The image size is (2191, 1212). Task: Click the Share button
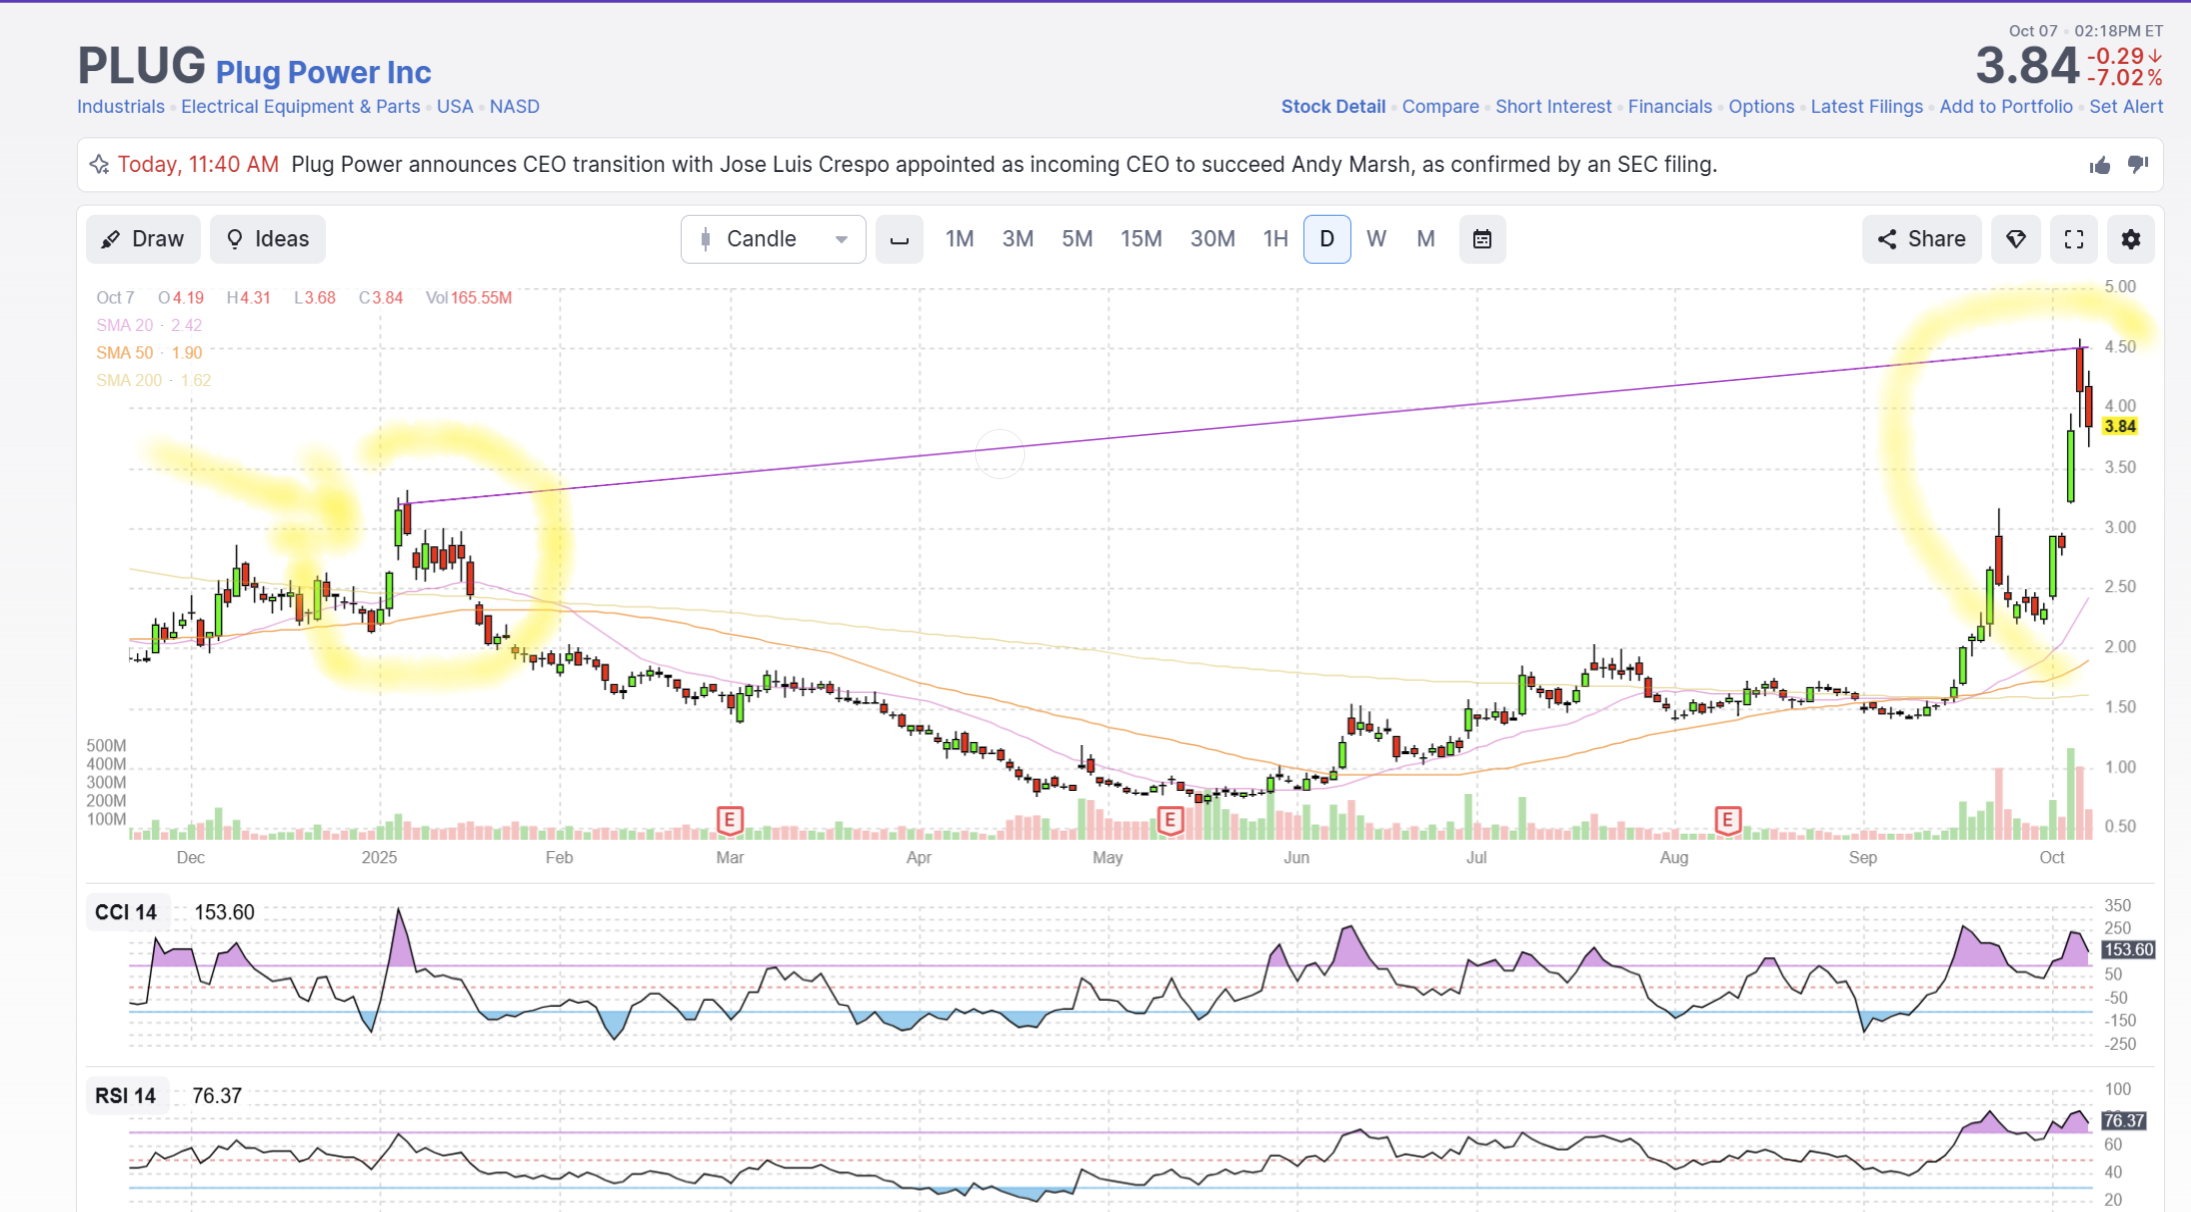pos(1921,239)
